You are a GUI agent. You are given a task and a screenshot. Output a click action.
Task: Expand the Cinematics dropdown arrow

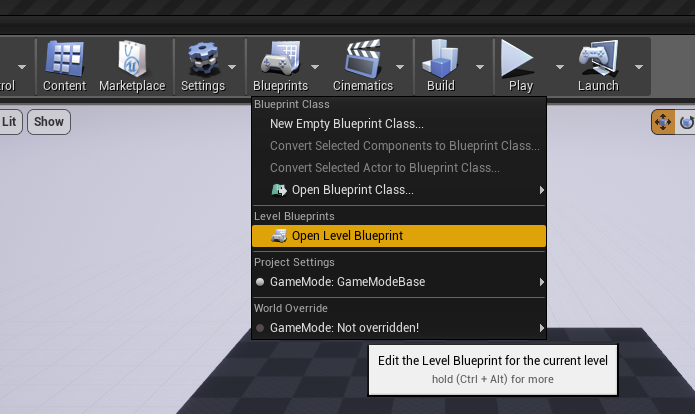tap(400, 67)
